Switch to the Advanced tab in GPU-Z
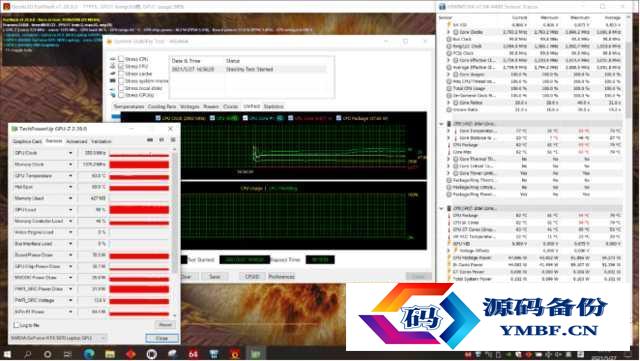Image resolution: width=640 pixels, height=361 pixels. point(77,141)
